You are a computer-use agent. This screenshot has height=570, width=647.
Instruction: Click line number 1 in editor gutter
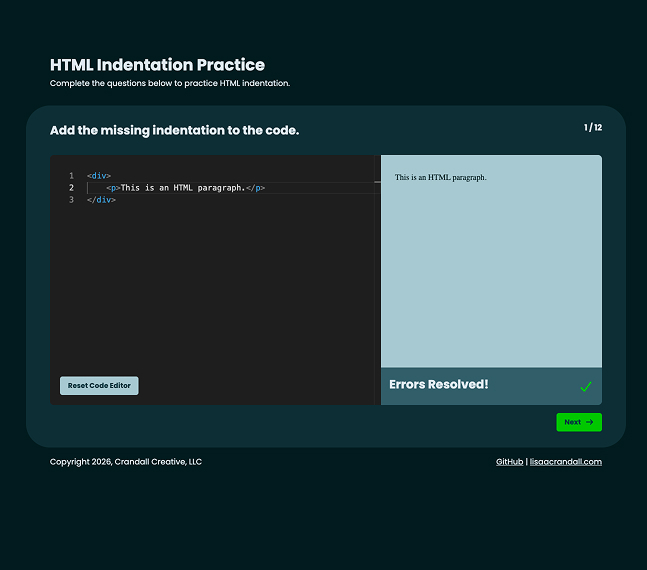click(x=71, y=176)
